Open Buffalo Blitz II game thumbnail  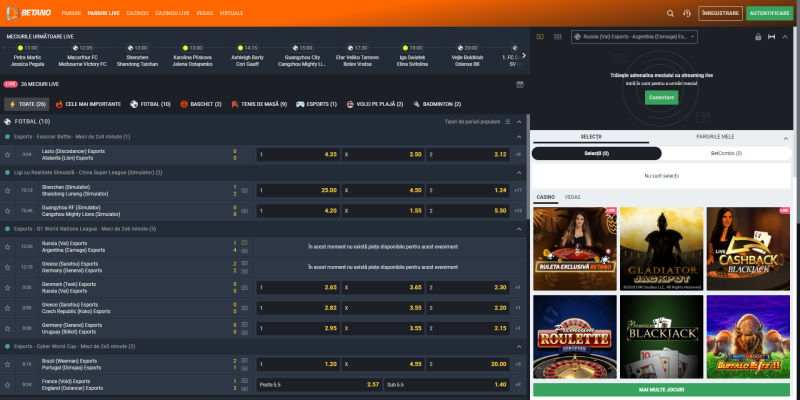coord(748,337)
